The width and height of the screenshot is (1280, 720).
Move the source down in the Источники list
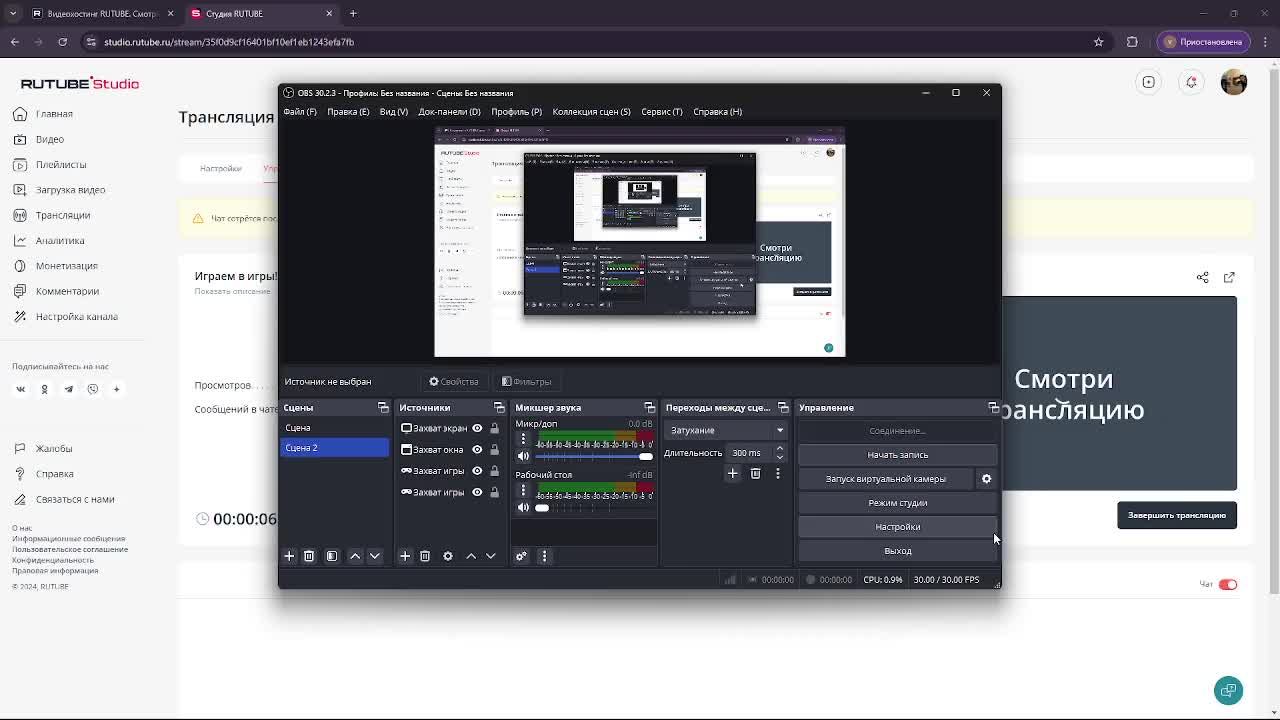point(491,556)
